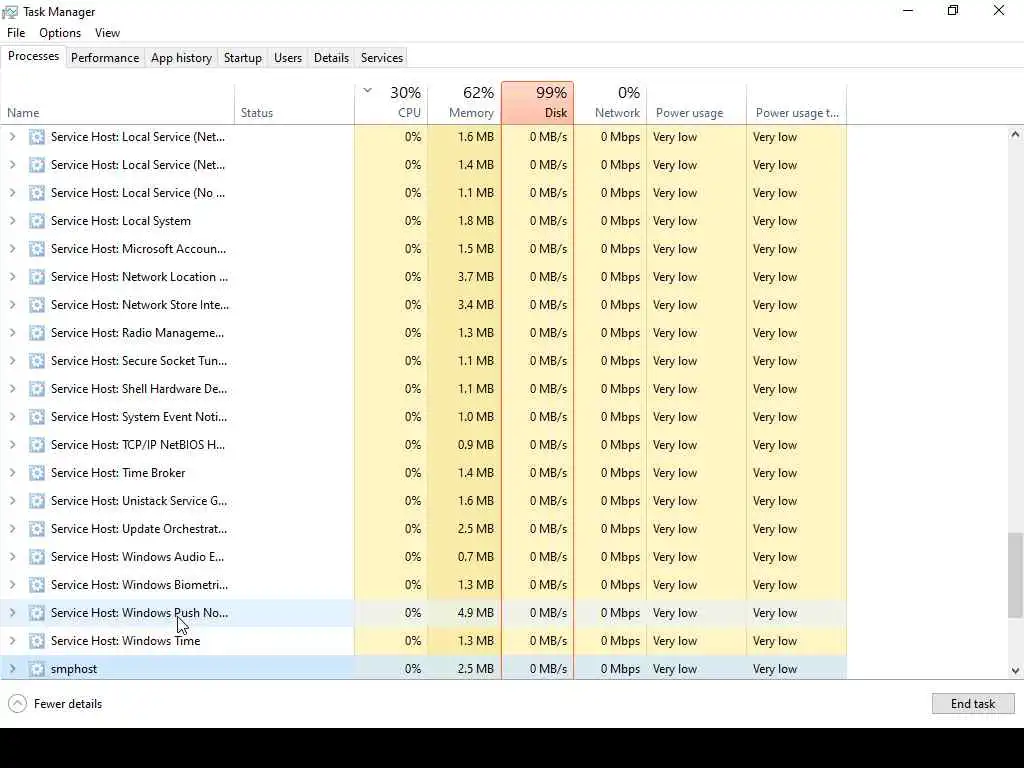Image resolution: width=1024 pixels, height=768 pixels.
Task: Open the Users tab
Action: click(288, 57)
